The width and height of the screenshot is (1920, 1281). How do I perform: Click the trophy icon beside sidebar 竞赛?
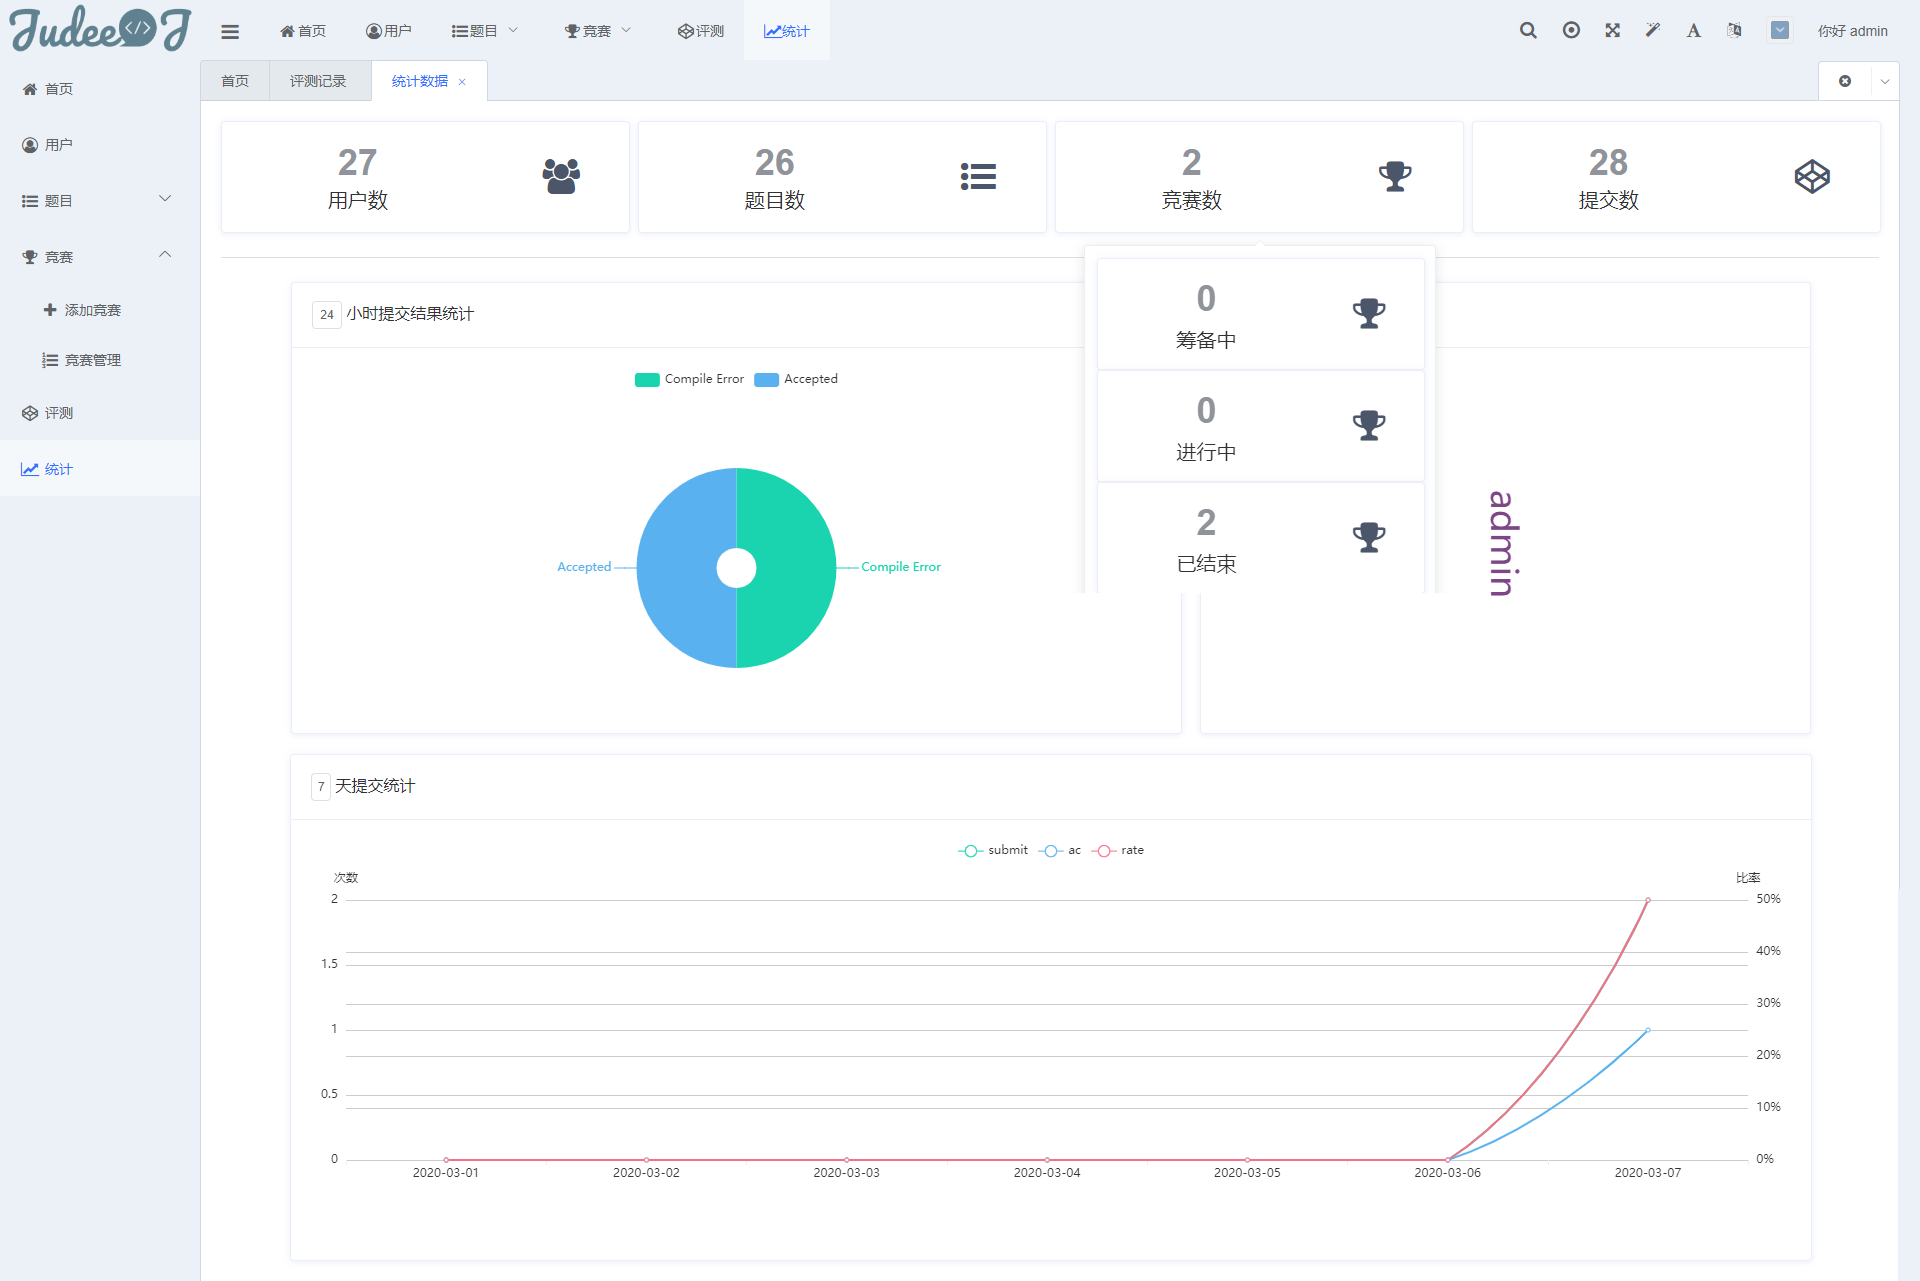pyautogui.click(x=30, y=257)
